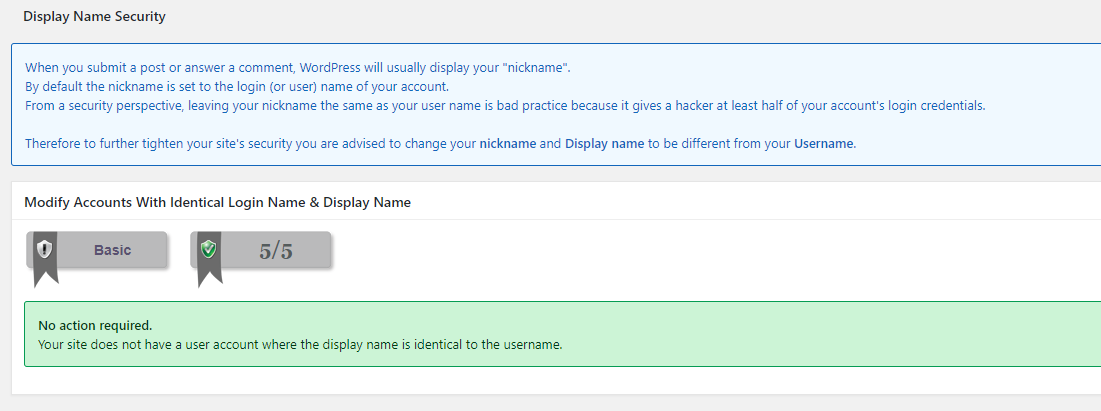Screen dimensions: 1101x411
Task: Click the "Basic" security level label
Action: pyautogui.click(x=112, y=250)
